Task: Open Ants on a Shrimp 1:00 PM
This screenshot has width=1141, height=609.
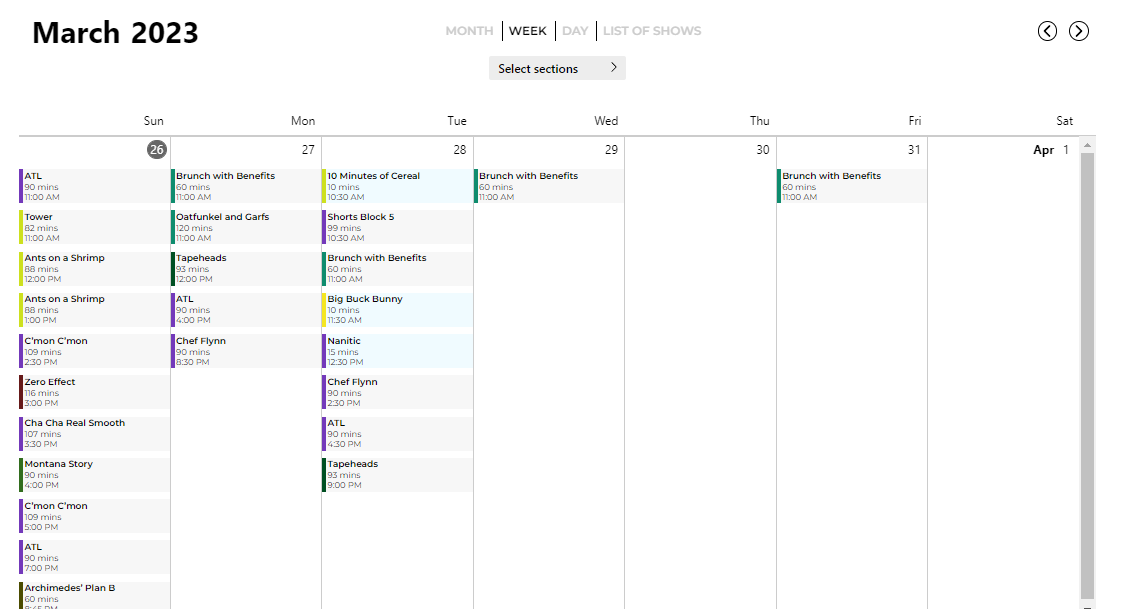Action: (x=95, y=309)
